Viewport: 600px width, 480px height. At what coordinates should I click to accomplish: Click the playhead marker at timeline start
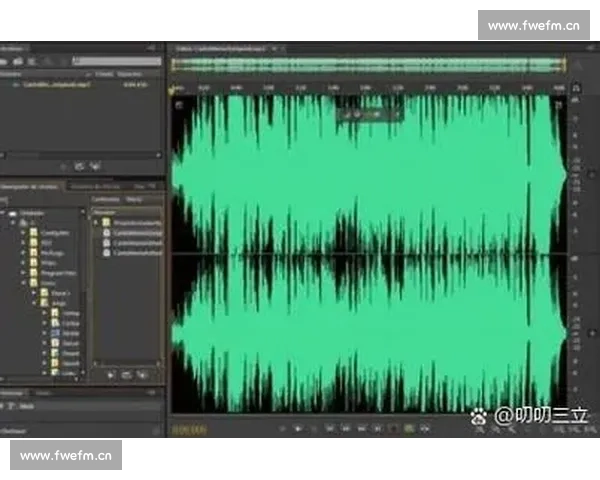[x=174, y=88]
